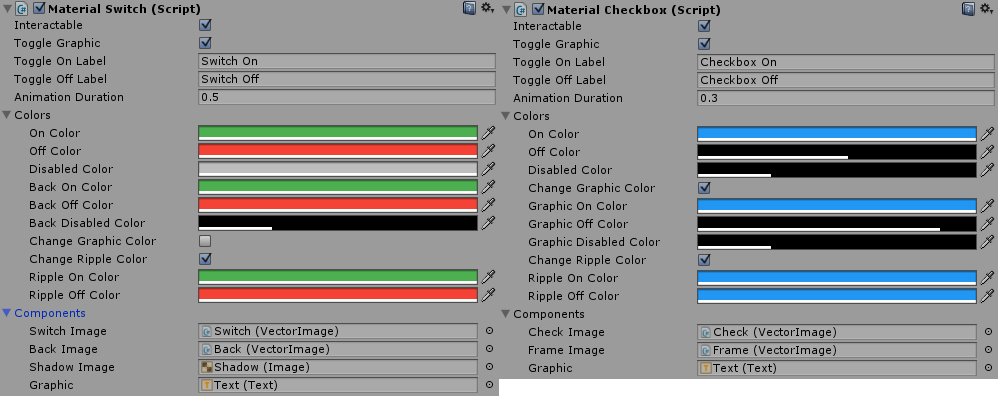Disable the Material Checkbox component checkbox
The height and width of the screenshot is (396, 998).
(x=538, y=9)
